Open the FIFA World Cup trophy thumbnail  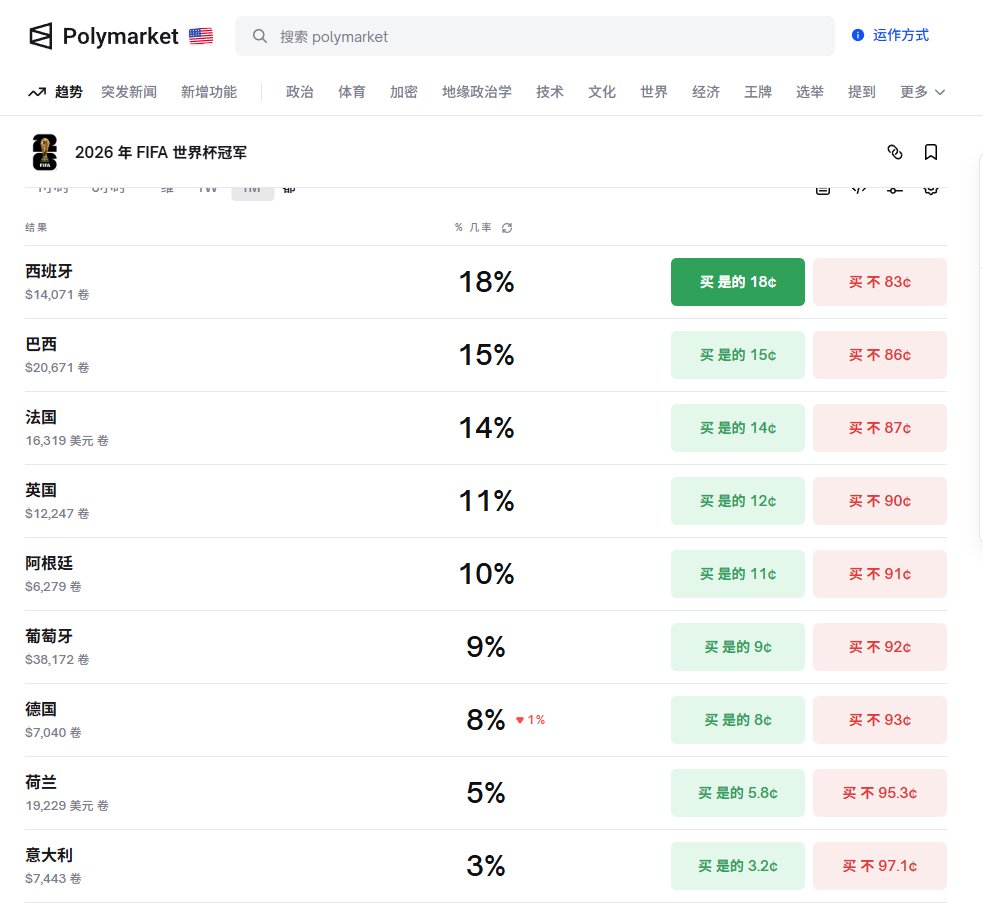click(45, 152)
